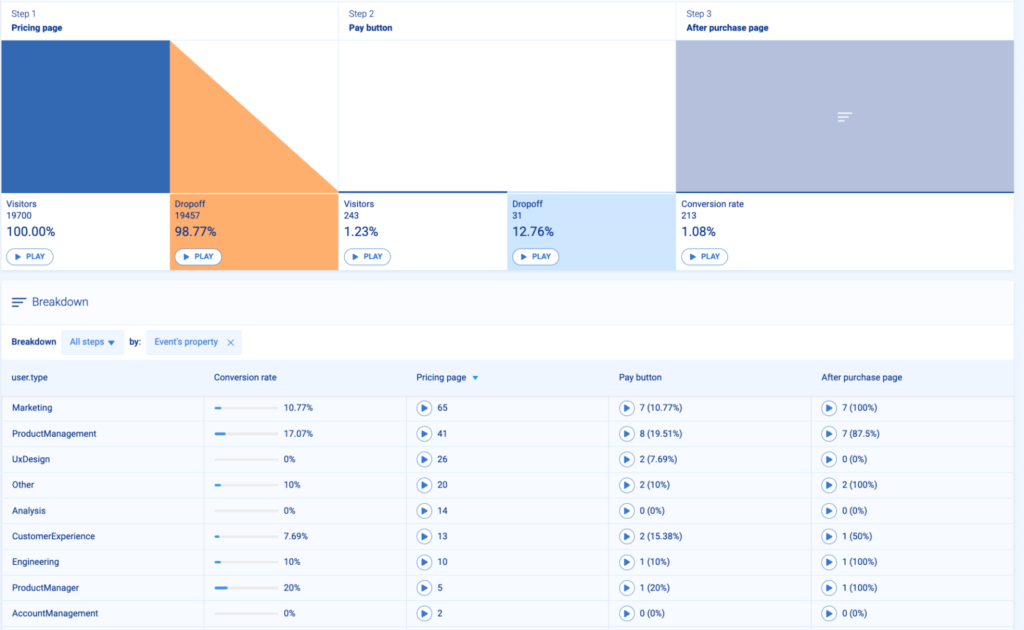Play Analysis After purchase 0 (0%) sessions
The image size is (1024, 630).
point(829,511)
